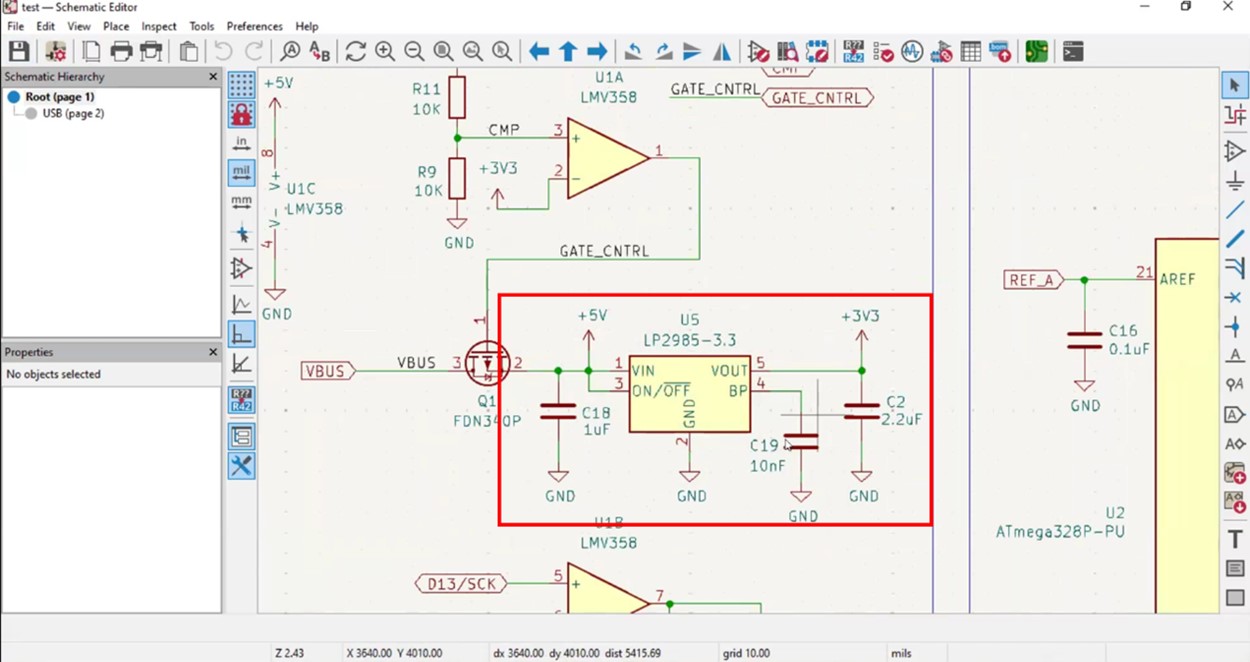Switch units to inches
Screen dimensions: 1250x662
tap(240, 142)
